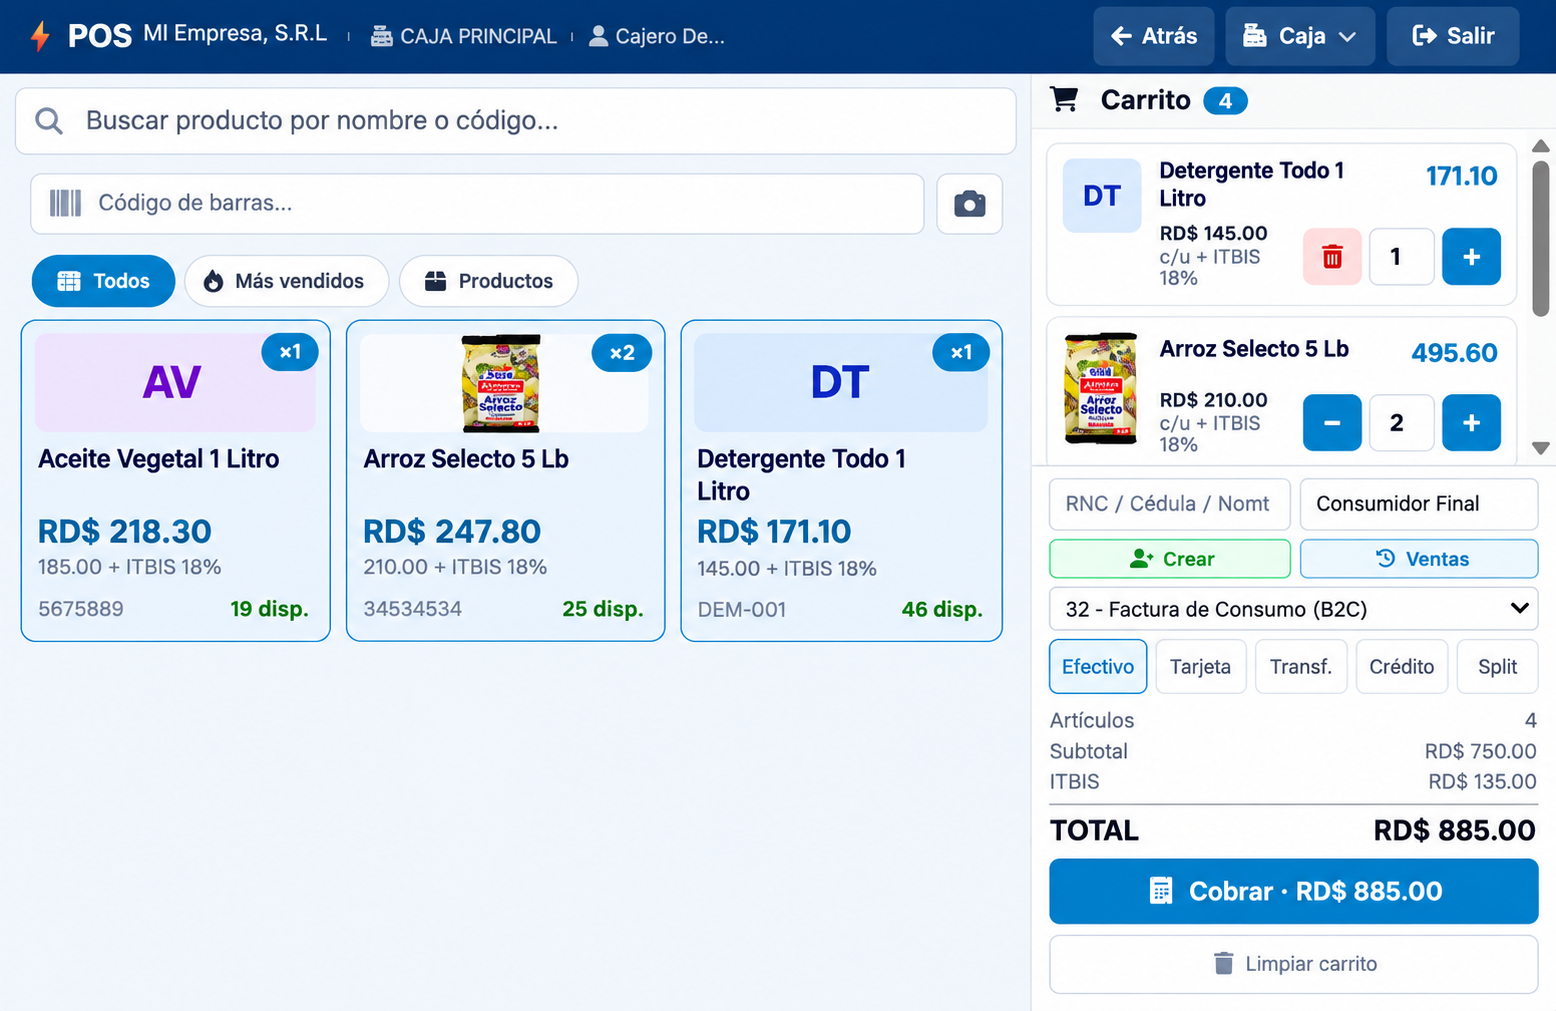Switch to Productos category tab
The image size is (1556, 1011).
coord(488,281)
